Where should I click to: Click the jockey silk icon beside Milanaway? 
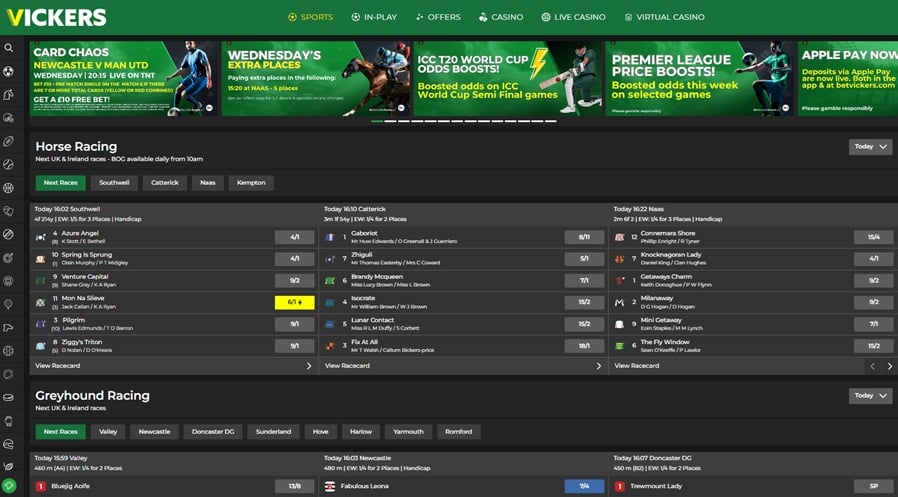pos(619,302)
